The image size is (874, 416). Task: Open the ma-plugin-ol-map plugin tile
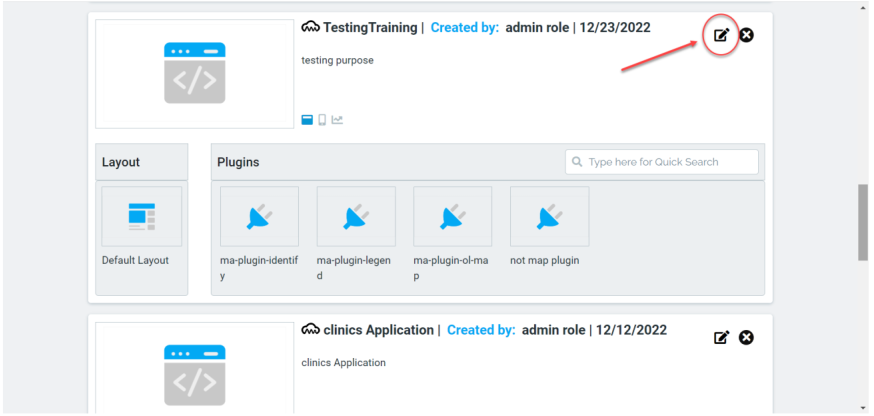point(453,216)
